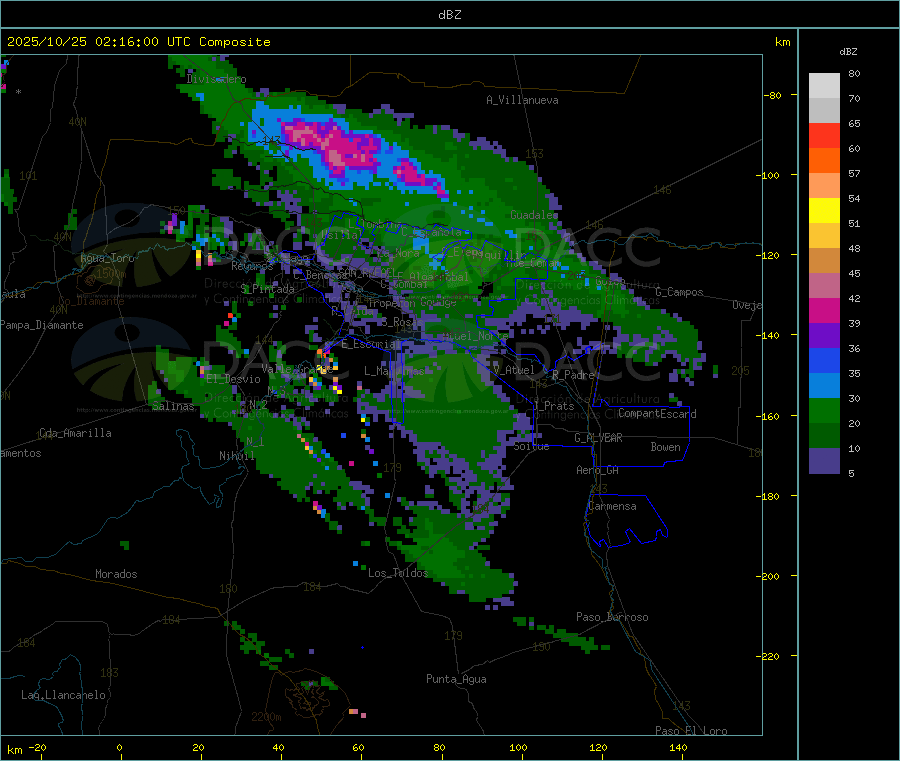
Task: Click the Agua_Toro map label
Action: pos(107,258)
